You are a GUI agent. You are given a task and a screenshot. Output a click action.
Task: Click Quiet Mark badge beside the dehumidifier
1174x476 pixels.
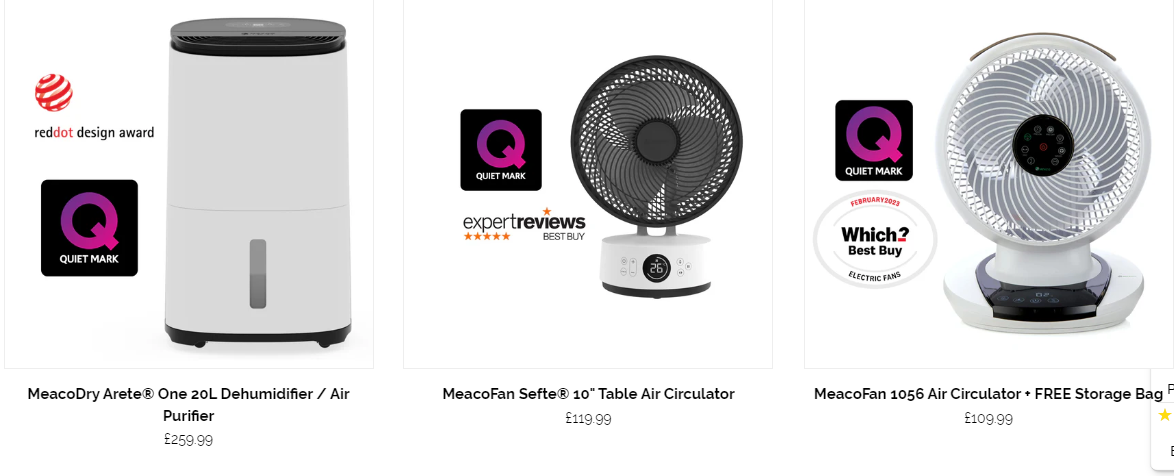(x=89, y=228)
